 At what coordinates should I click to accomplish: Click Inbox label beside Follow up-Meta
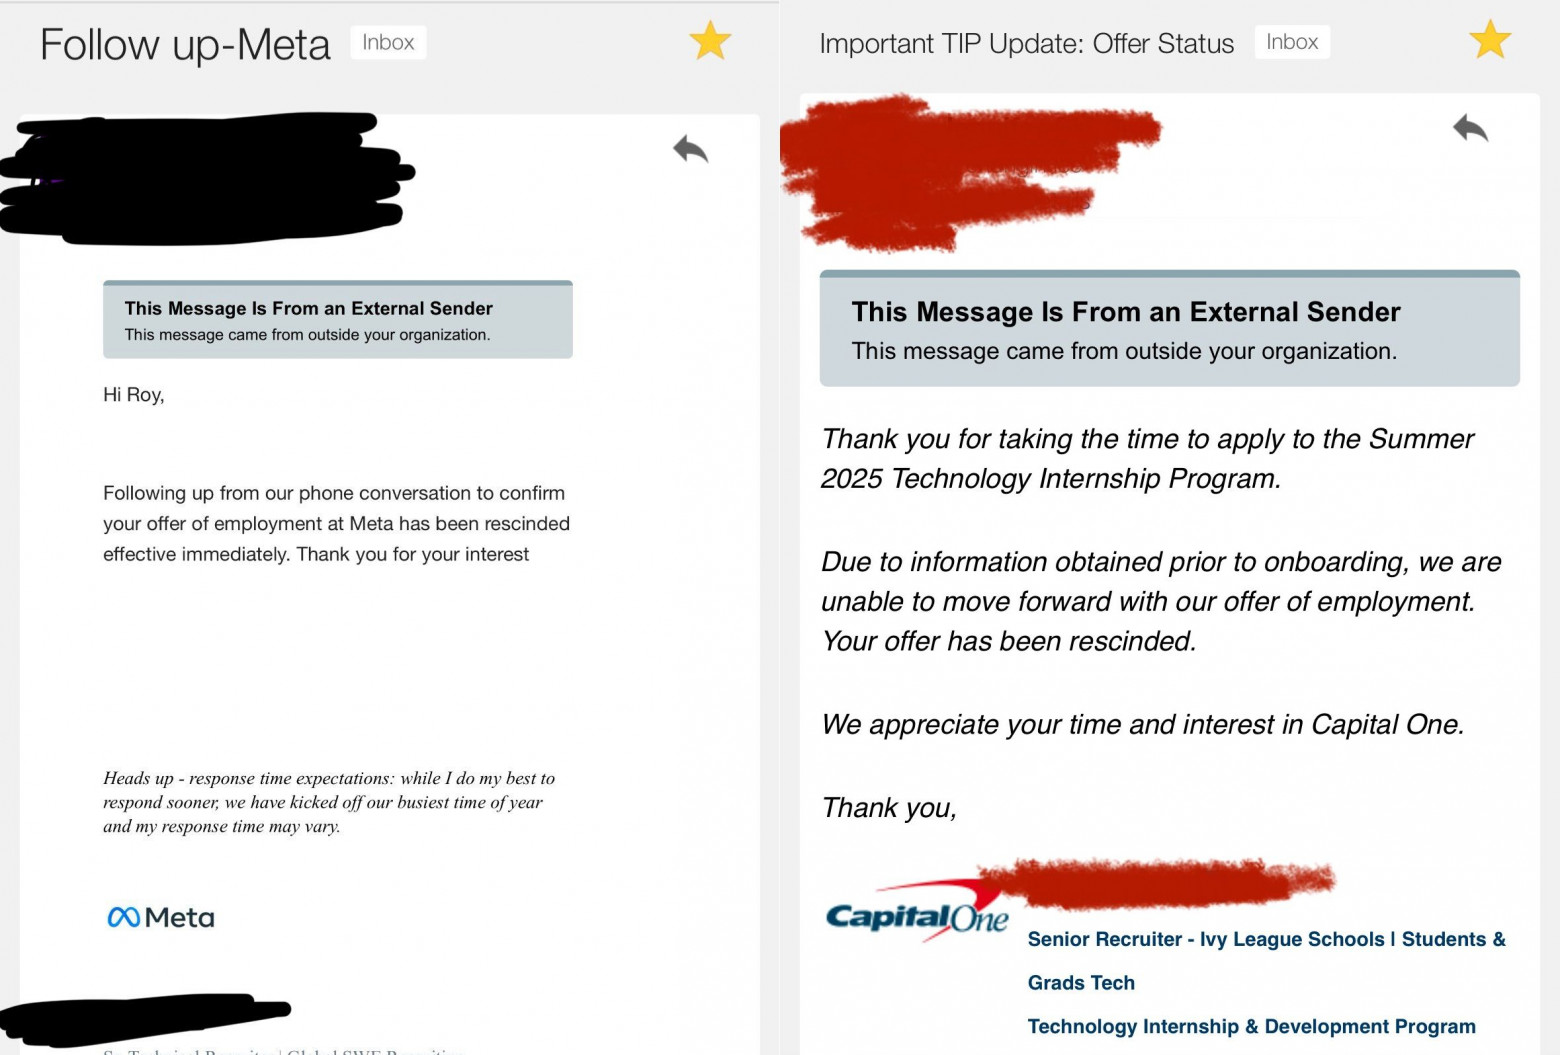[x=388, y=42]
